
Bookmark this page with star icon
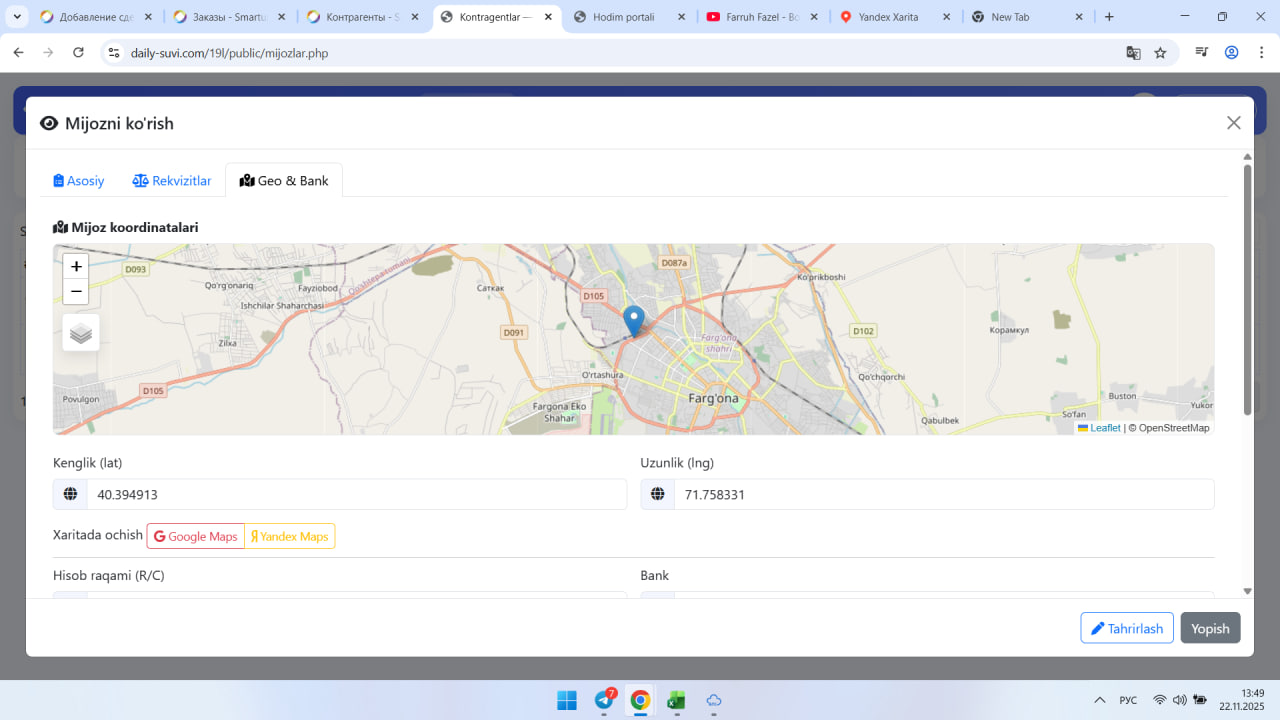point(1160,53)
